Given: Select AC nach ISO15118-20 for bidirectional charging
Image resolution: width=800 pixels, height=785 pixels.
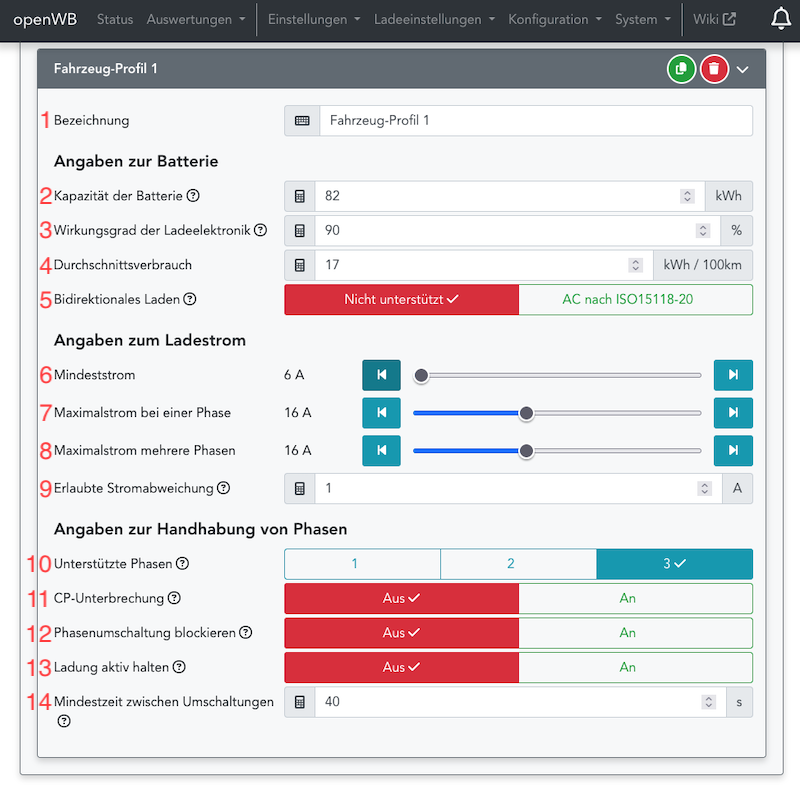Looking at the screenshot, I should click(635, 299).
